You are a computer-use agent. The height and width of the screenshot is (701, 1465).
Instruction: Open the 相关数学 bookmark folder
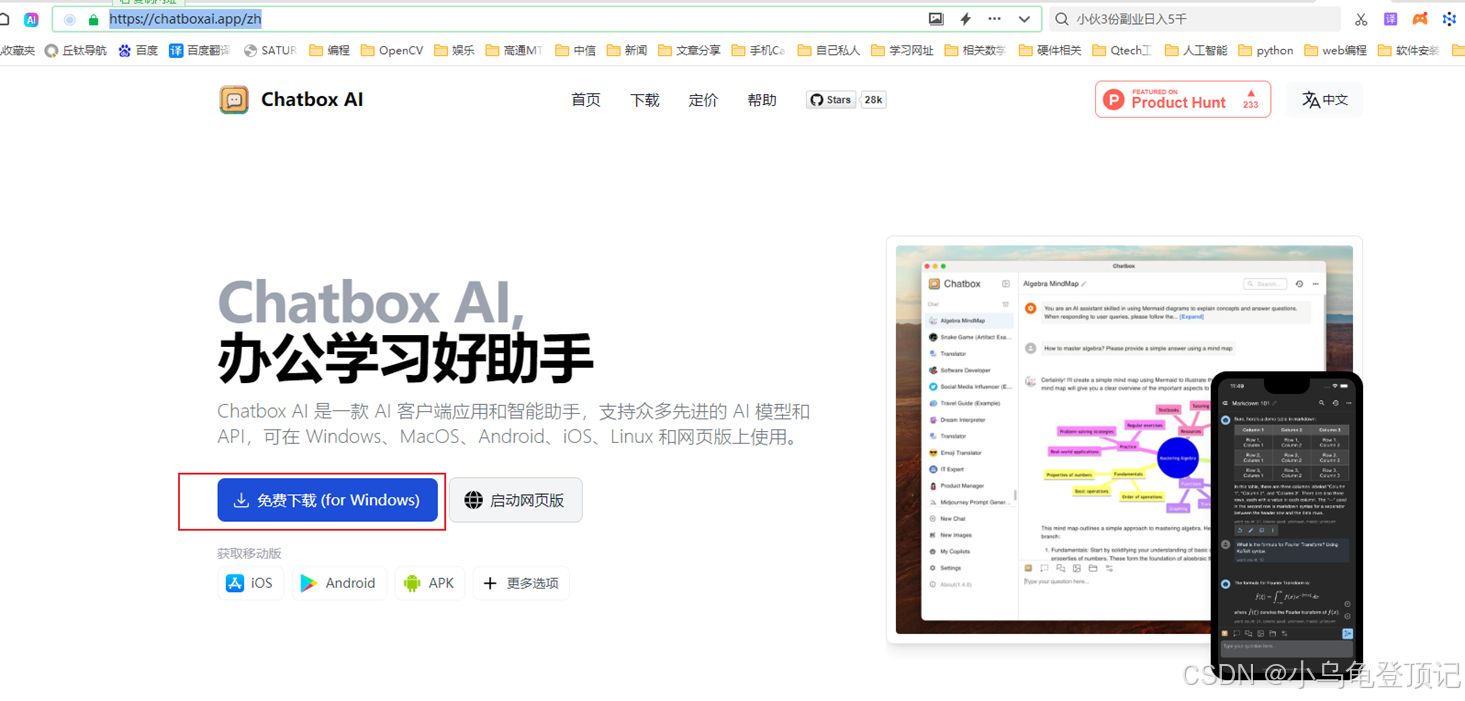click(x=976, y=50)
